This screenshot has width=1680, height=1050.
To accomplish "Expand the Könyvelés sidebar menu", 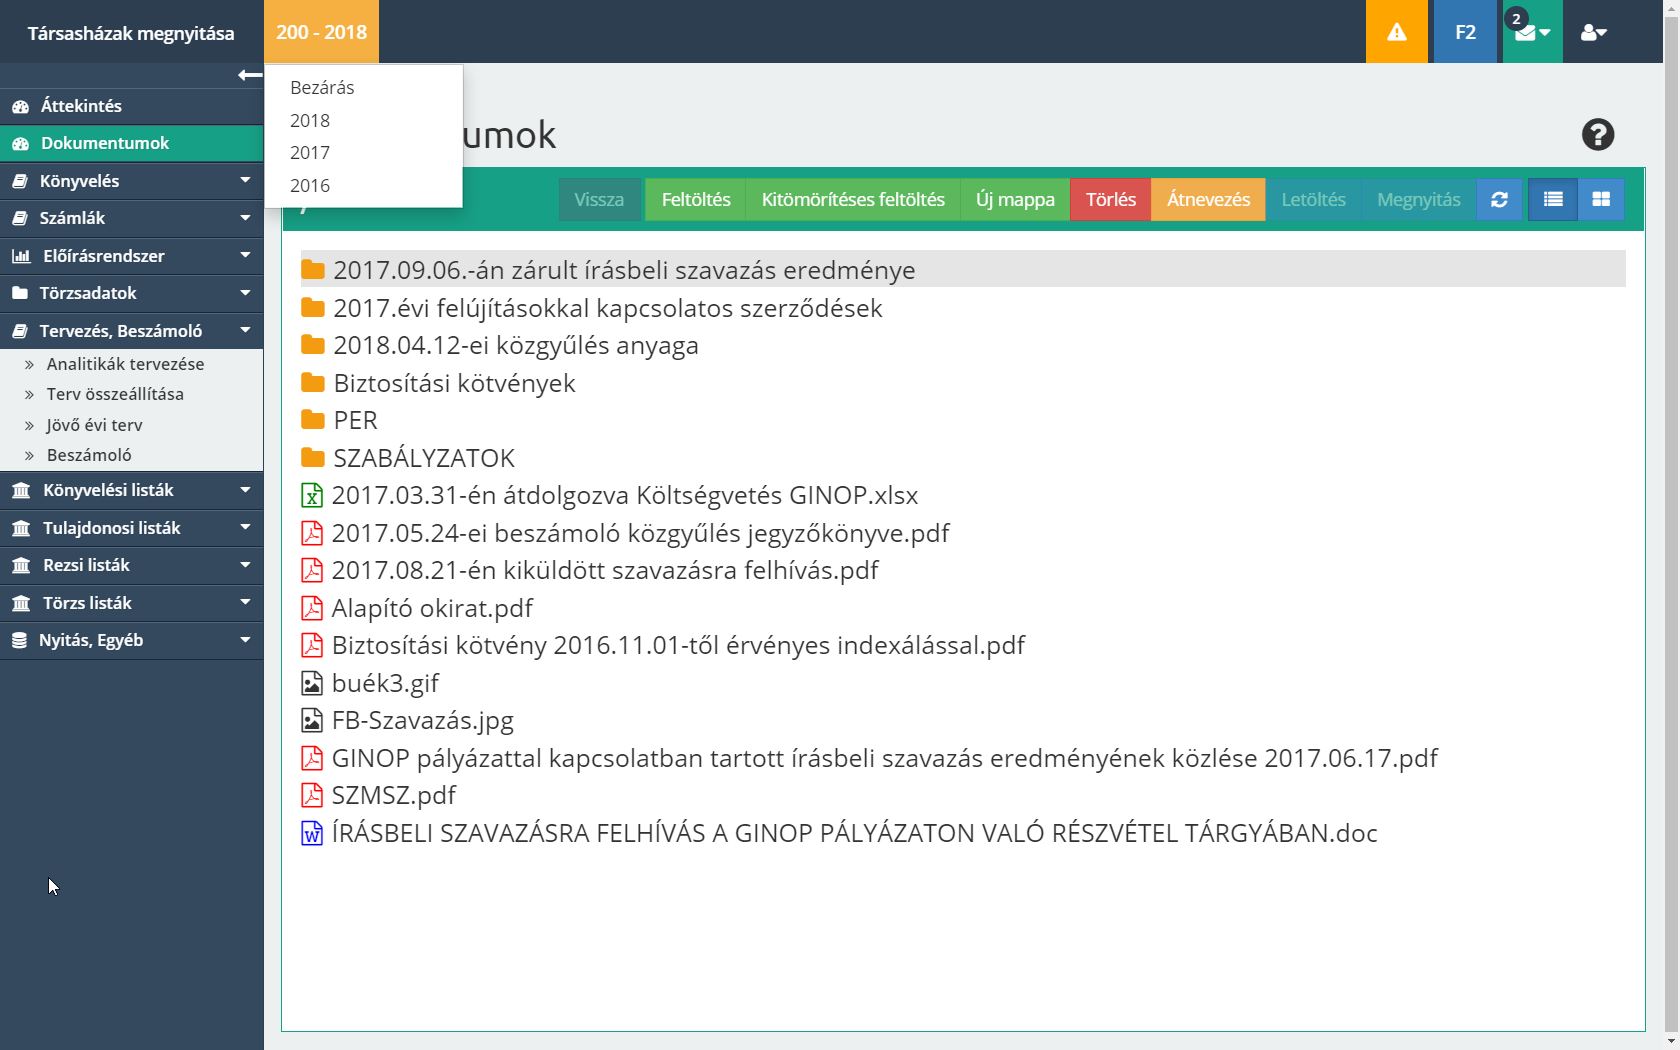I will click(131, 181).
